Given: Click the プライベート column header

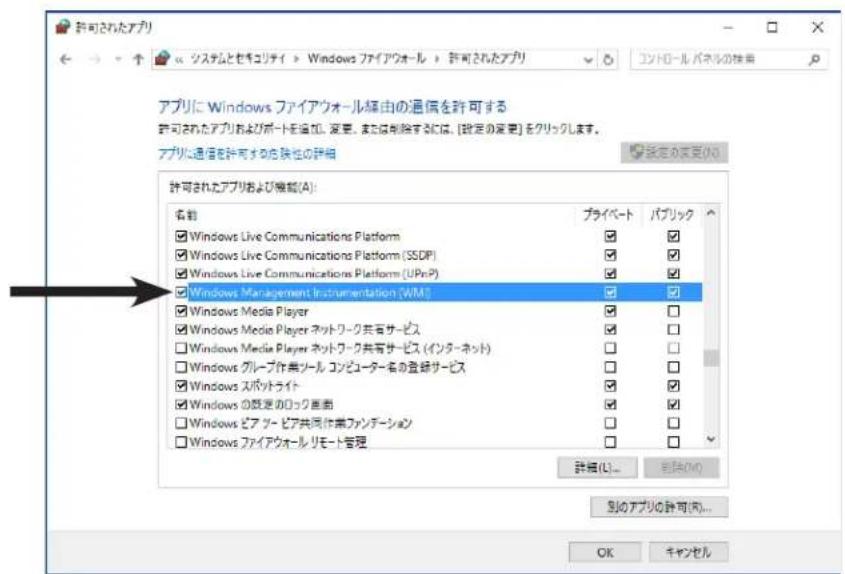Looking at the screenshot, I should point(608,215).
